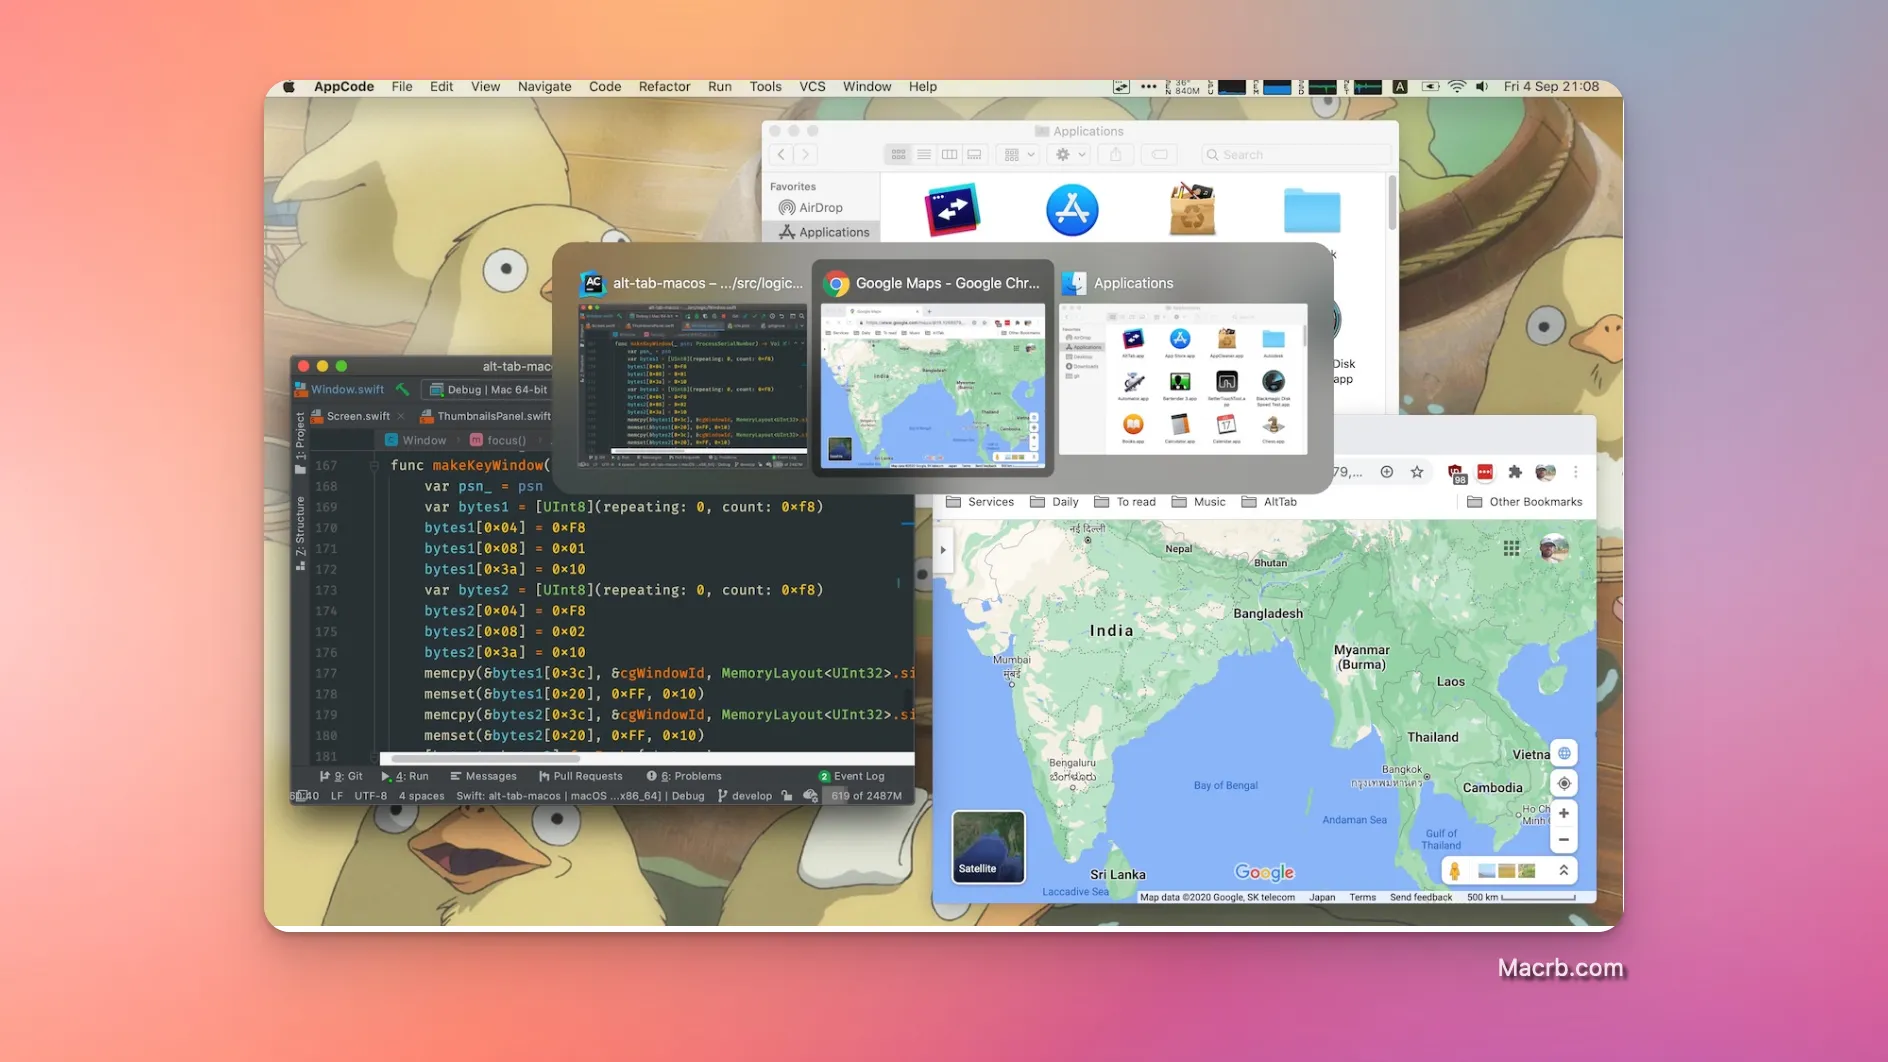Open the Debug | Mac 64-bit configuration dropdown

pyautogui.click(x=488, y=390)
